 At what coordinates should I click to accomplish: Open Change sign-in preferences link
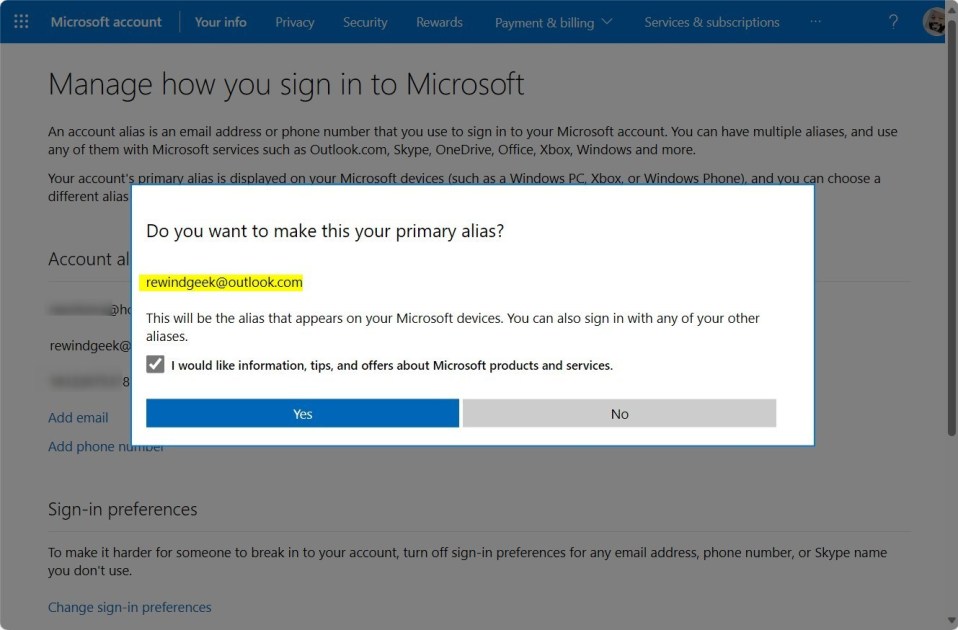[x=130, y=607]
